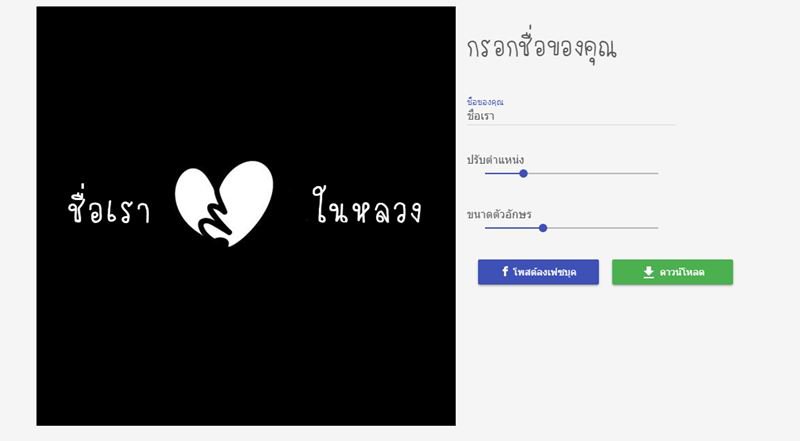Click the Facebook logo icon on the blue button

[505, 272]
